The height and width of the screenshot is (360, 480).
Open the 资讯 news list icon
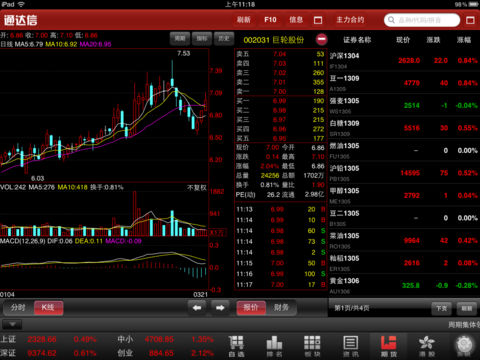(x=351, y=346)
